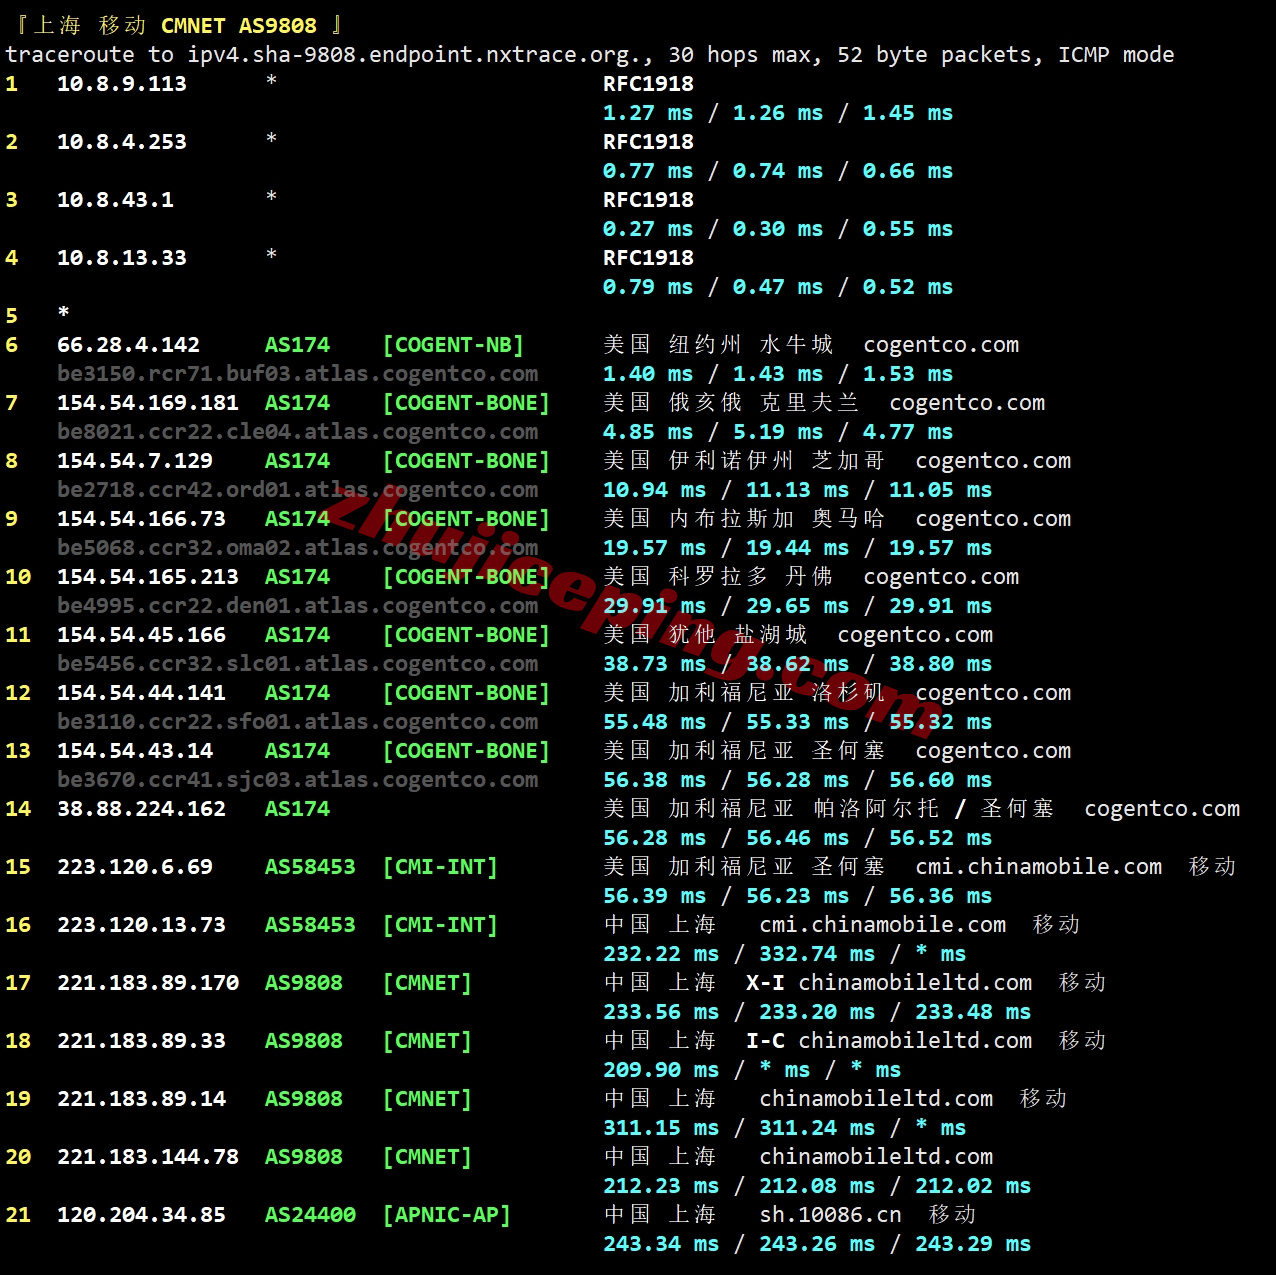Image resolution: width=1276 pixels, height=1275 pixels.
Task: Click IP address 154.54.45.166
Action: click(x=141, y=635)
